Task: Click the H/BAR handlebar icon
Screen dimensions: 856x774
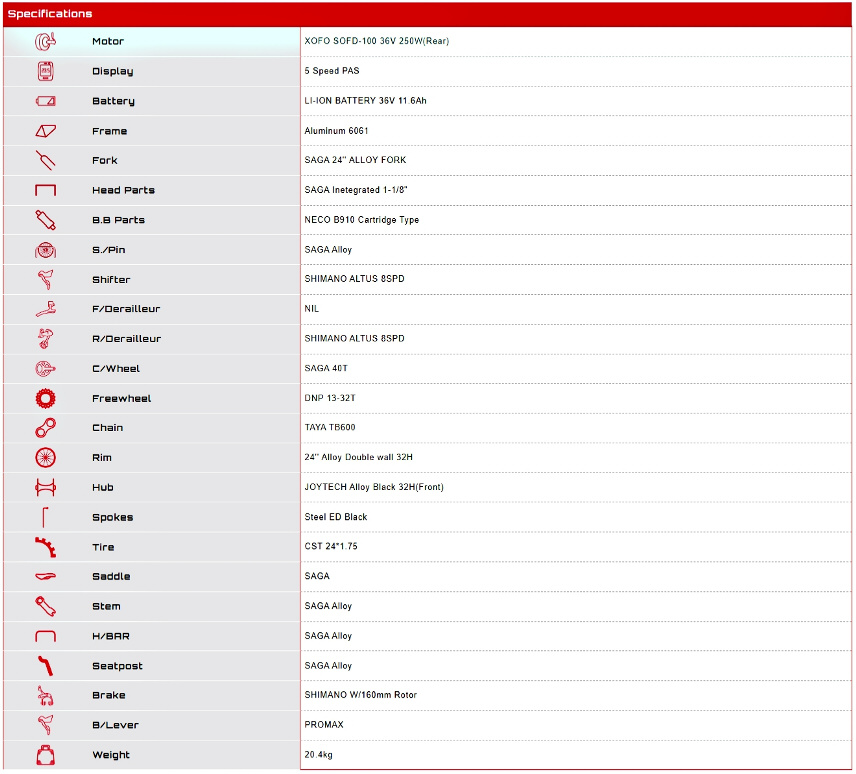Action: (x=45, y=637)
